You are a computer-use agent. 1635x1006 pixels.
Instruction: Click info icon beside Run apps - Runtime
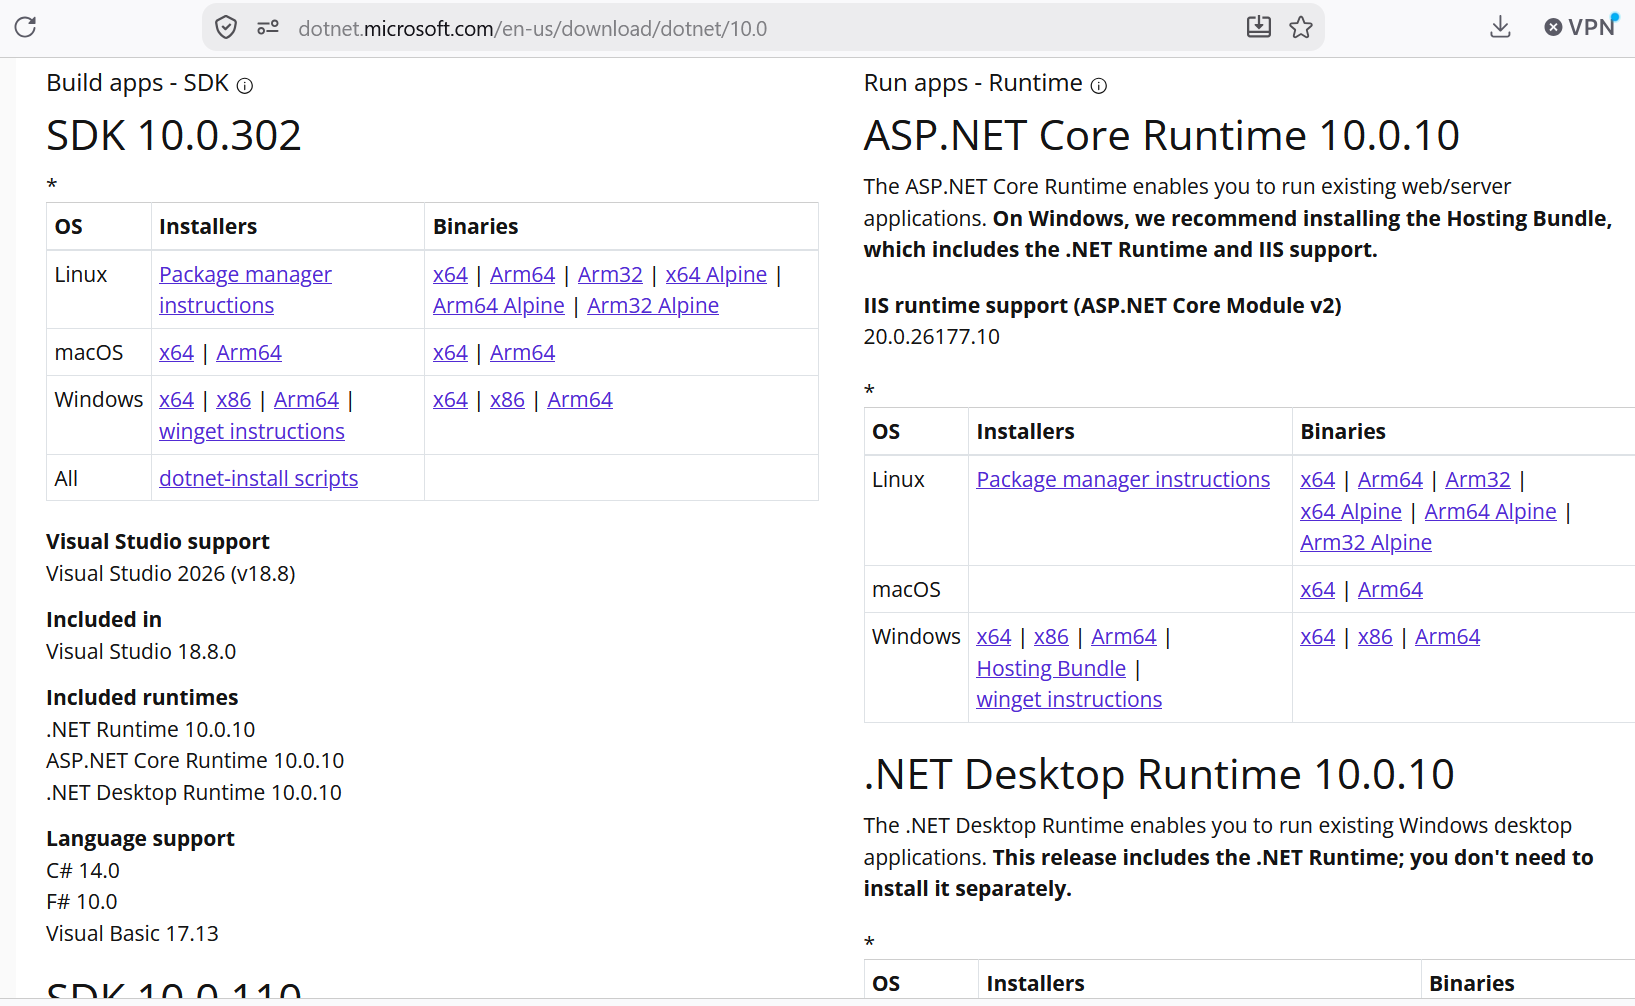1099,86
